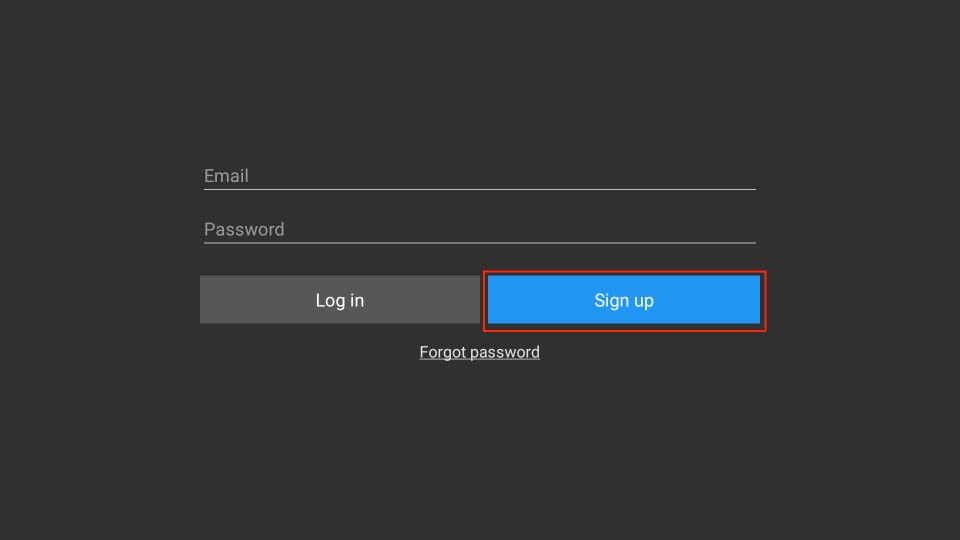Place cursor in the Email placeholder field
This screenshot has width=960, height=540.
coord(479,176)
